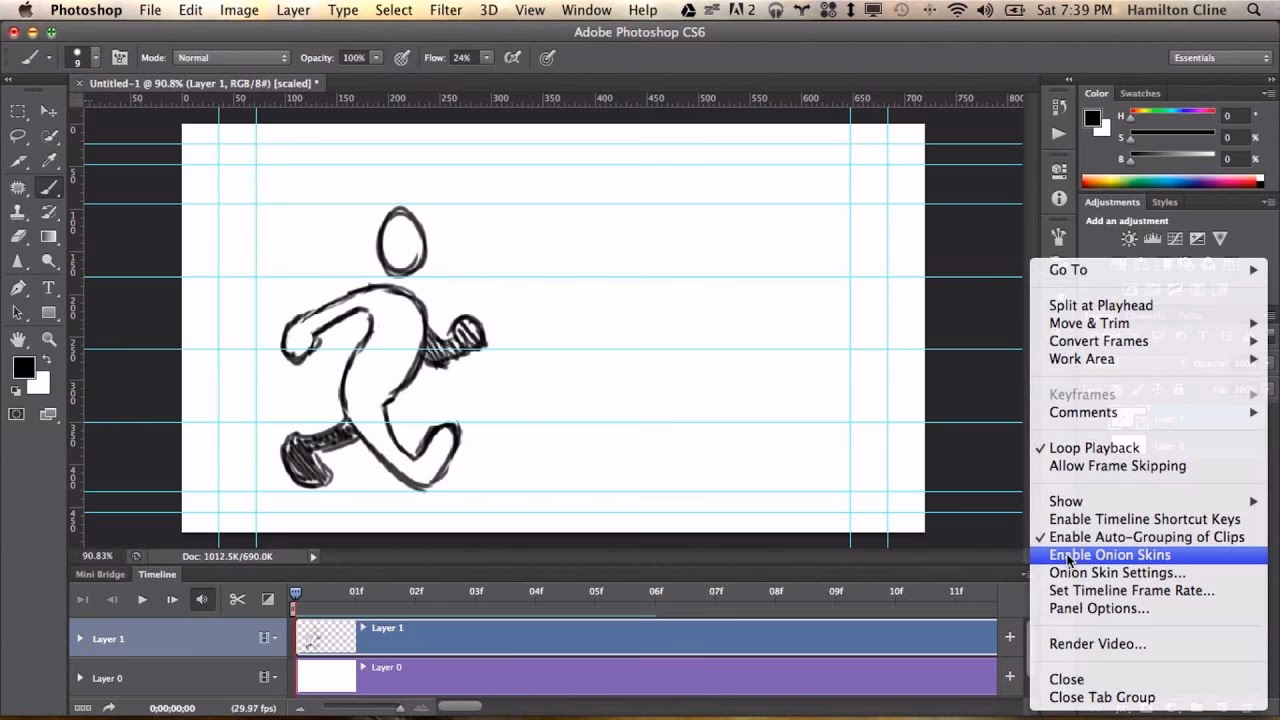This screenshot has height=720, width=1280.
Task: Toggle the brush panel button
Action: tap(120, 58)
